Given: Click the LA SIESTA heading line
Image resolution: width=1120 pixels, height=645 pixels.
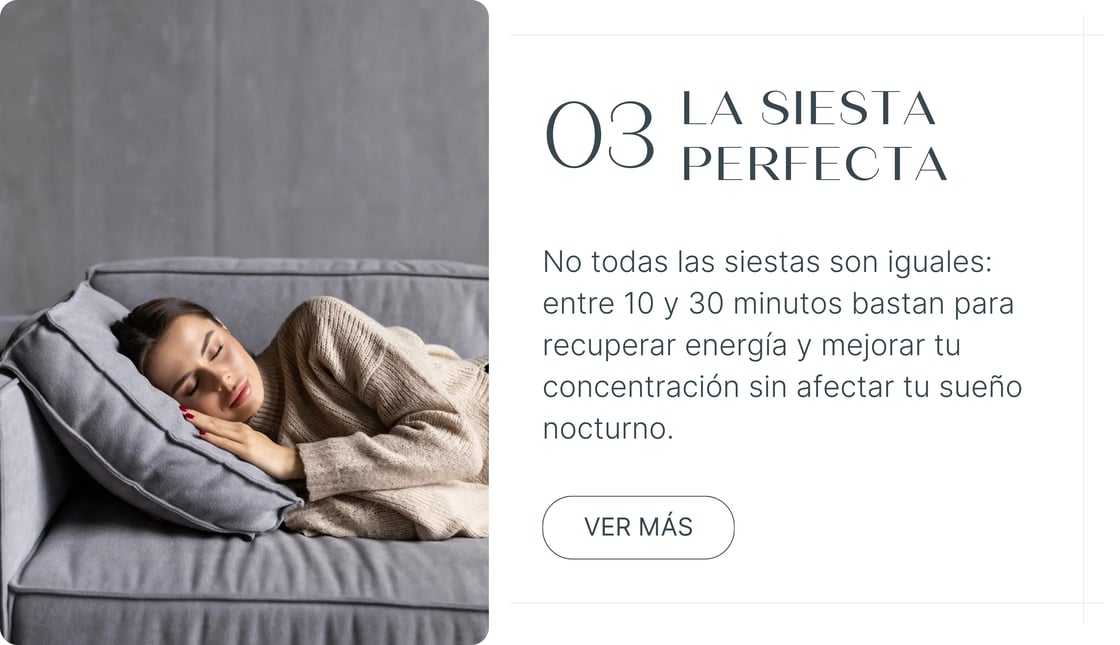Looking at the screenshot, I should [809, 109].
